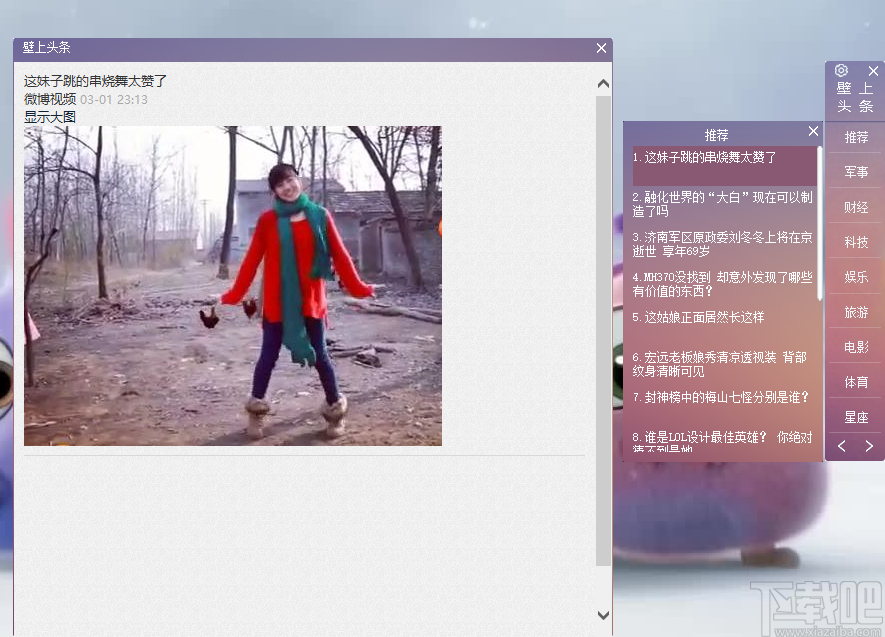This screenshot has width=885, height=637.
Task: Click the girl dancing photo thumbnail
Action: [x=233, y=285]
